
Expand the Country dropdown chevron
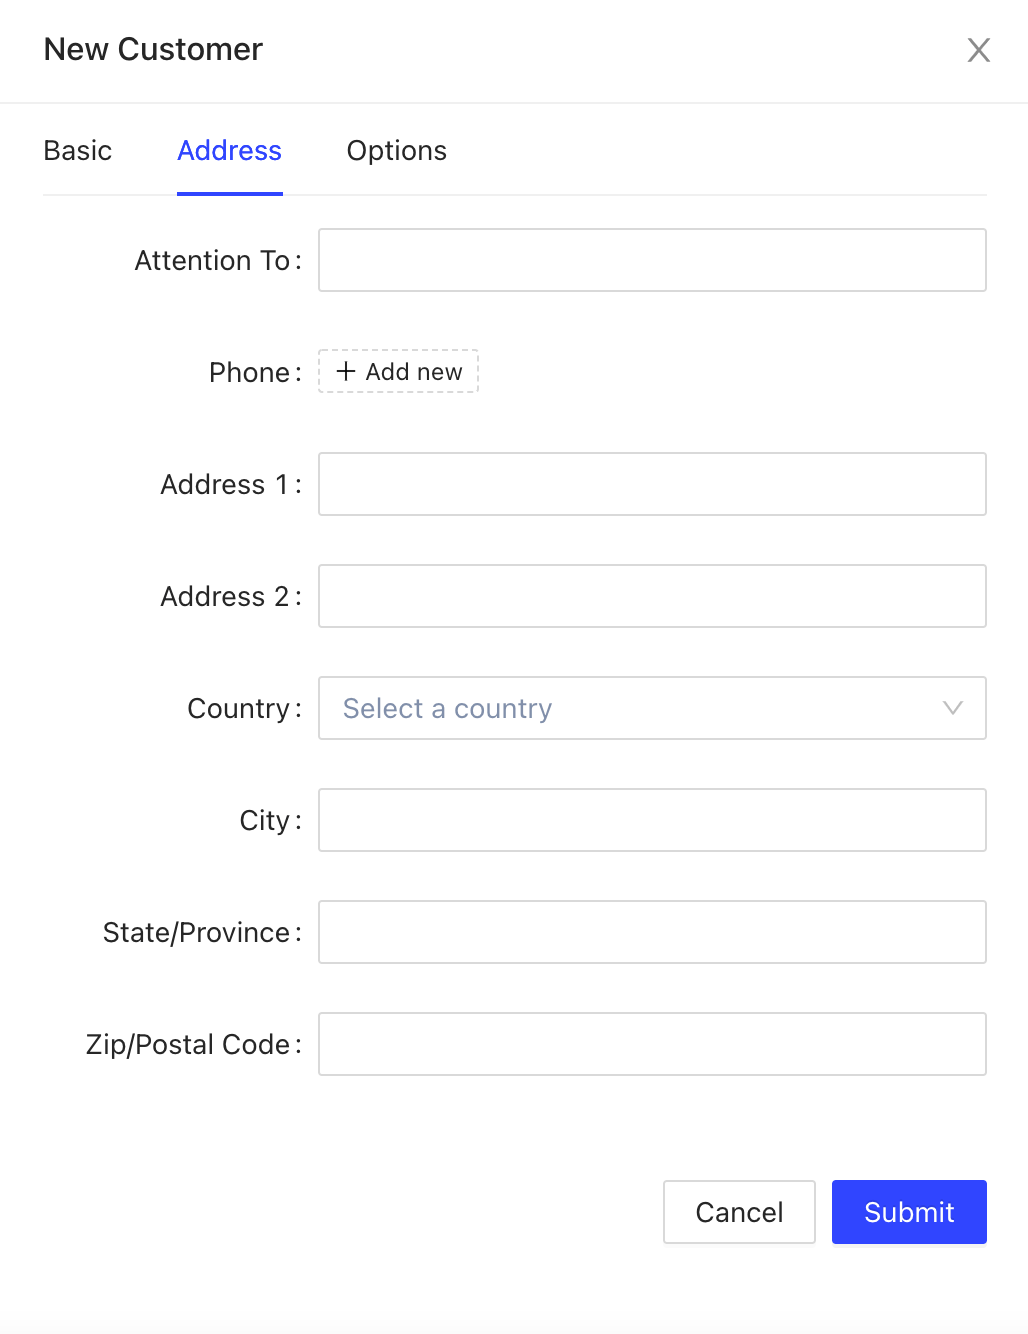(x=952, y=708)
